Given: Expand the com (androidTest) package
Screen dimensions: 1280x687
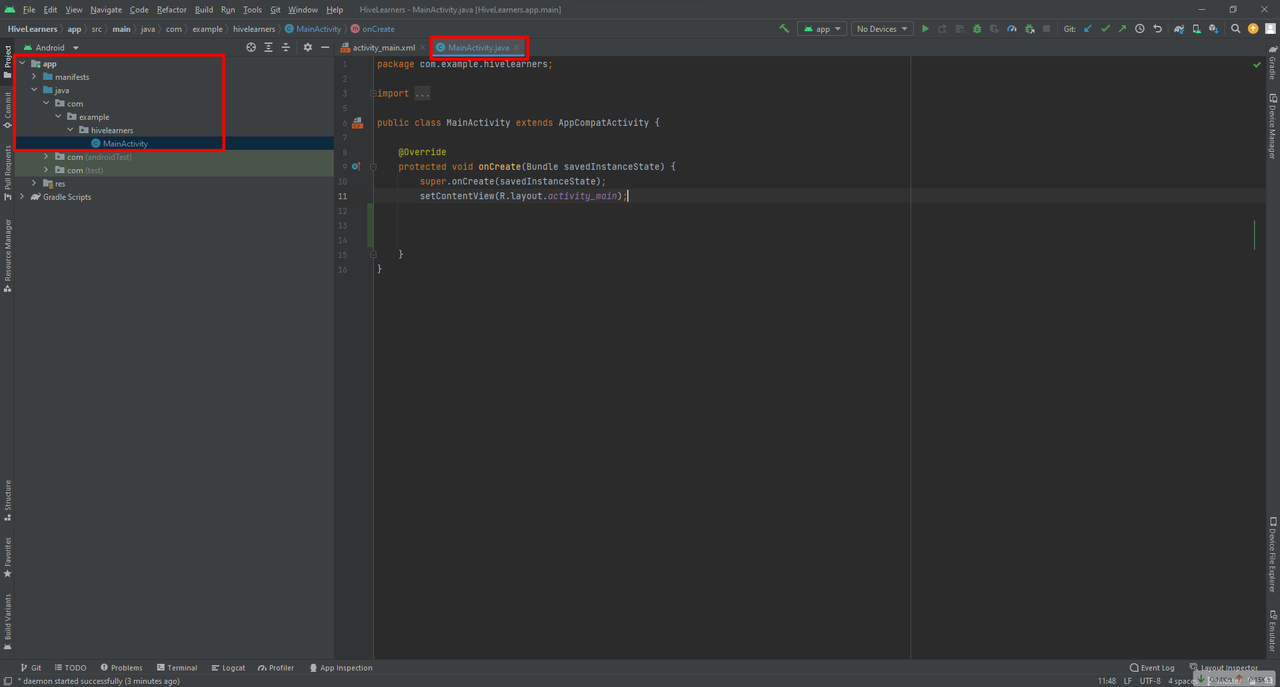Looking at the screenshot, I should tap(46, 157).
